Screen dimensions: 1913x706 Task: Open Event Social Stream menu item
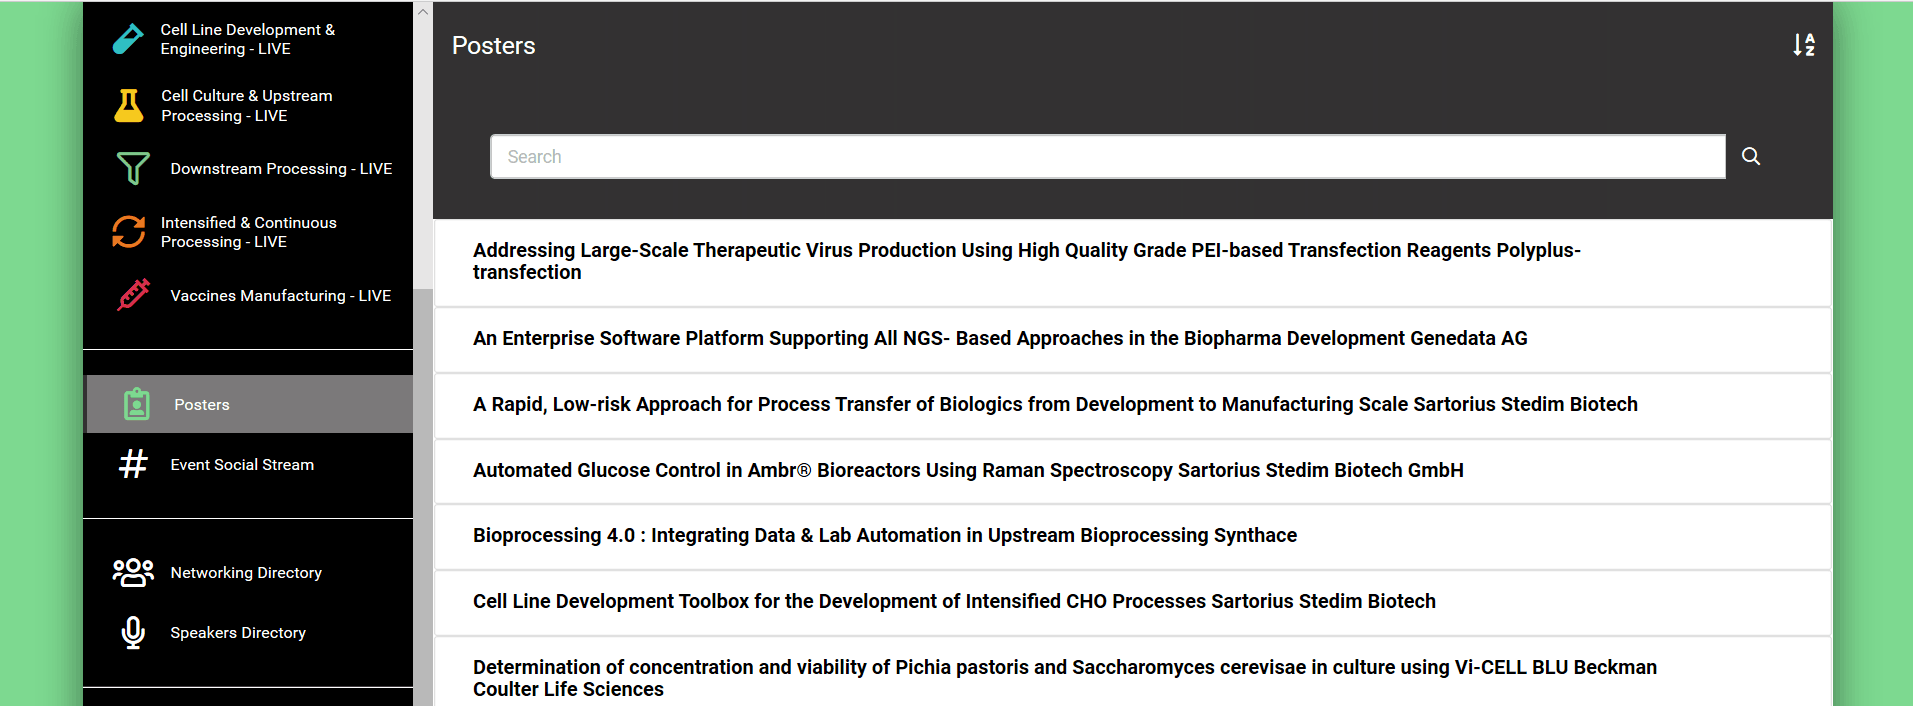(242, 465)
